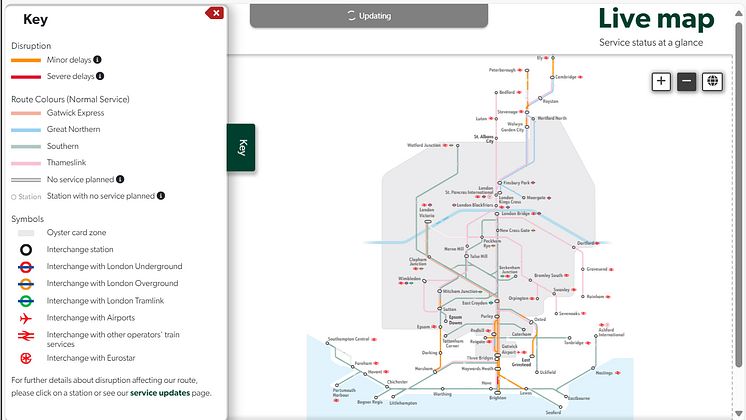
Task: Click the Updating status button
Action: click(369, 16)
